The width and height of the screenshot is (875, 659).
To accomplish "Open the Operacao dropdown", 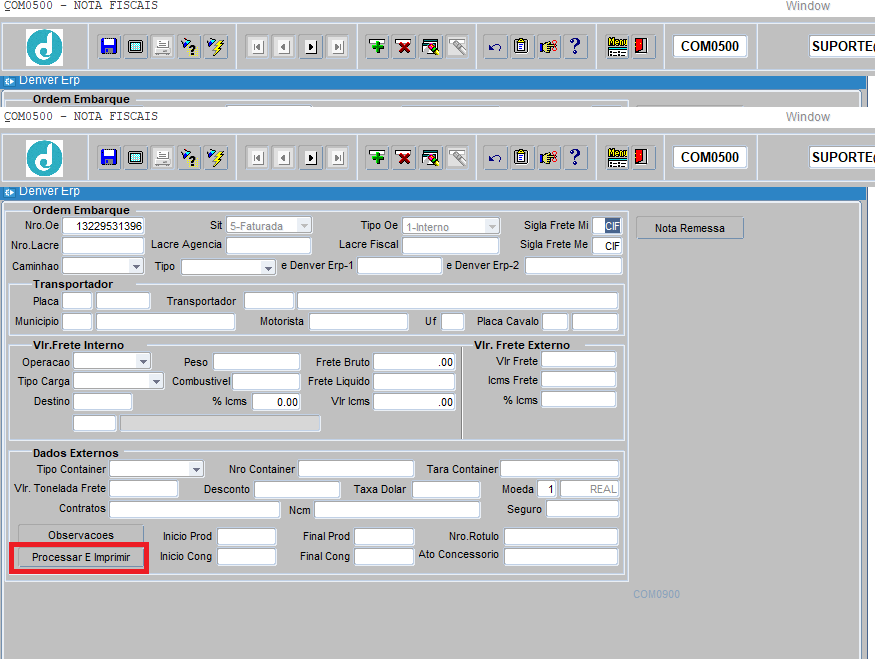I will [143, 362].
